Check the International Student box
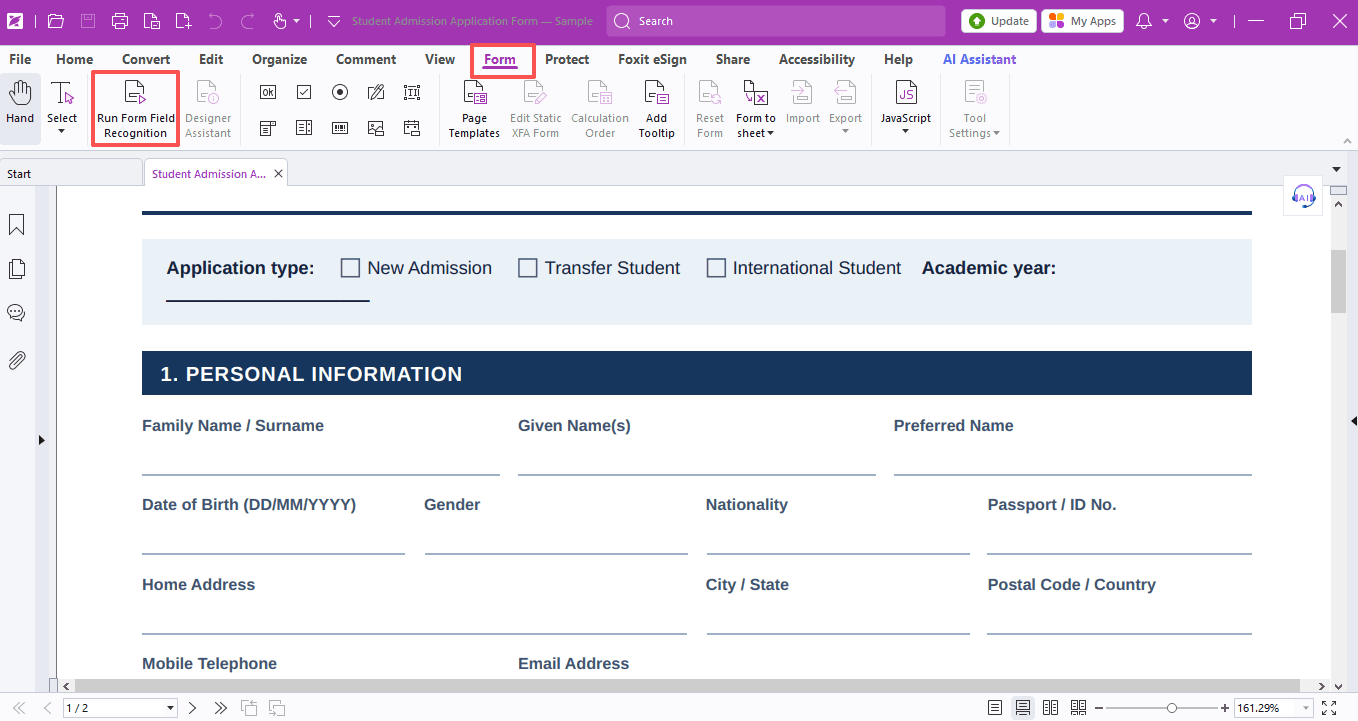Image resolution: width=1358 pixels, height=721 pixels. click(716, 268)
